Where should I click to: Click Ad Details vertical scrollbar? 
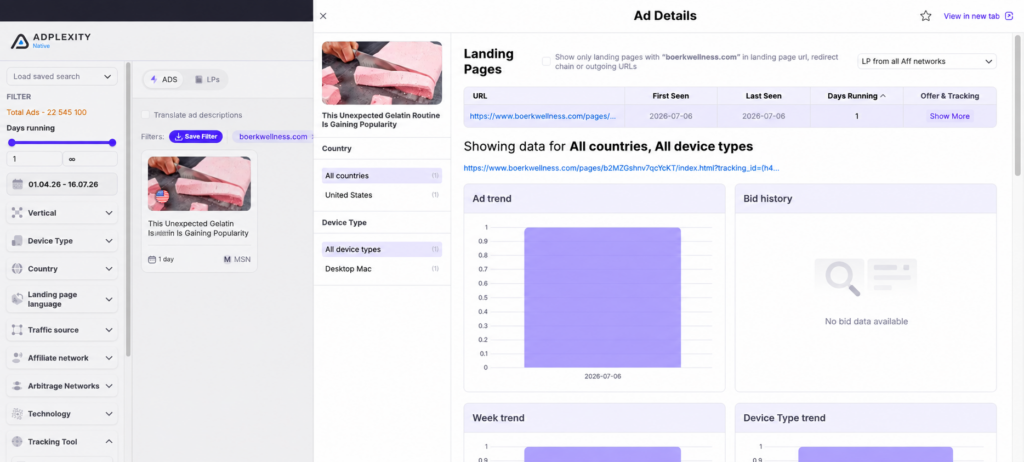coord(1017,105)
